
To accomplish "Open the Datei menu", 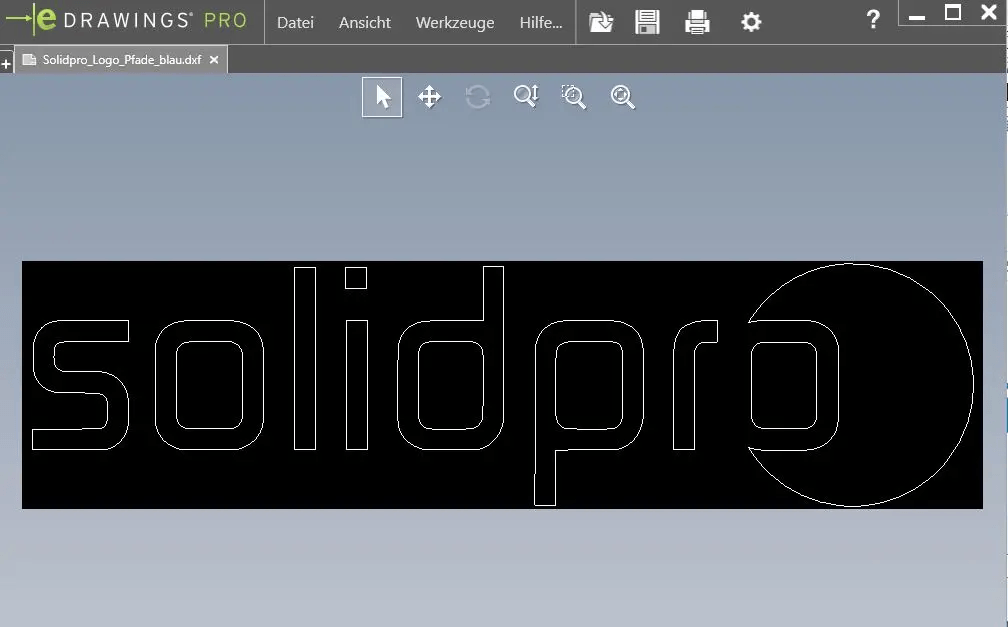I will tap(295, 22).
